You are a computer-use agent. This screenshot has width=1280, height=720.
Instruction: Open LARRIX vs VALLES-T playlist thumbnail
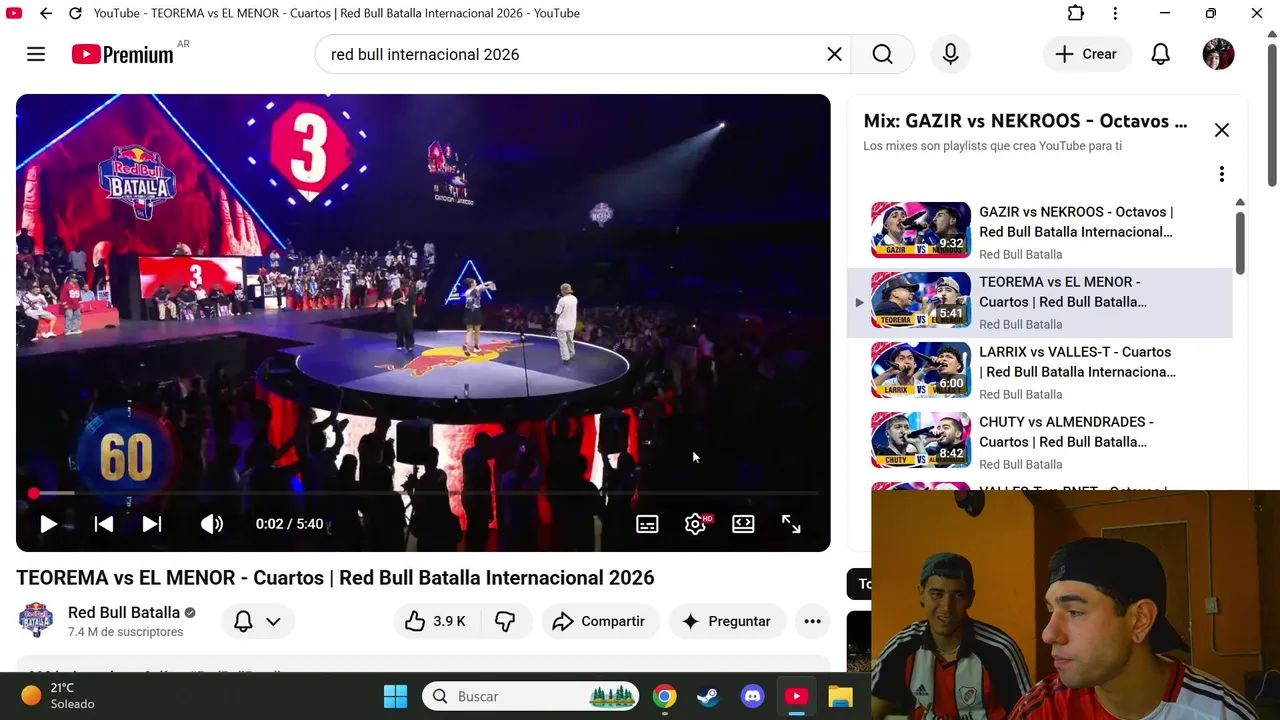(921, 370)
